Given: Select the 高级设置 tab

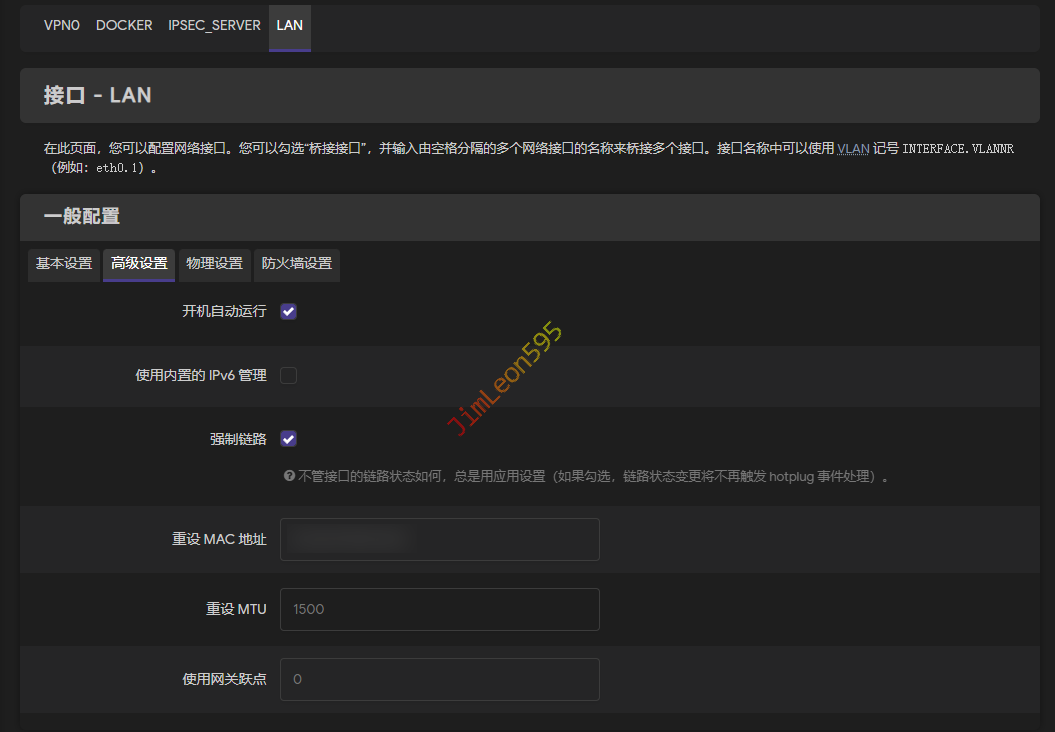Looking at the screenshot, I should [x=139, y=264].
